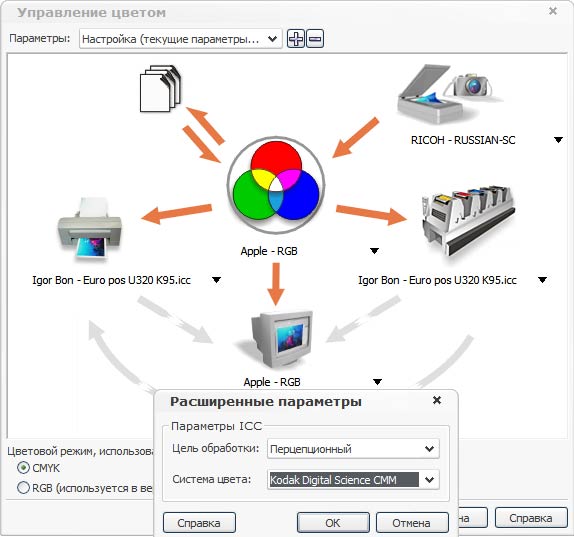Open the Система цвета dropdown
The width and height of the screenshot is (574, 537).
[353, 480]
